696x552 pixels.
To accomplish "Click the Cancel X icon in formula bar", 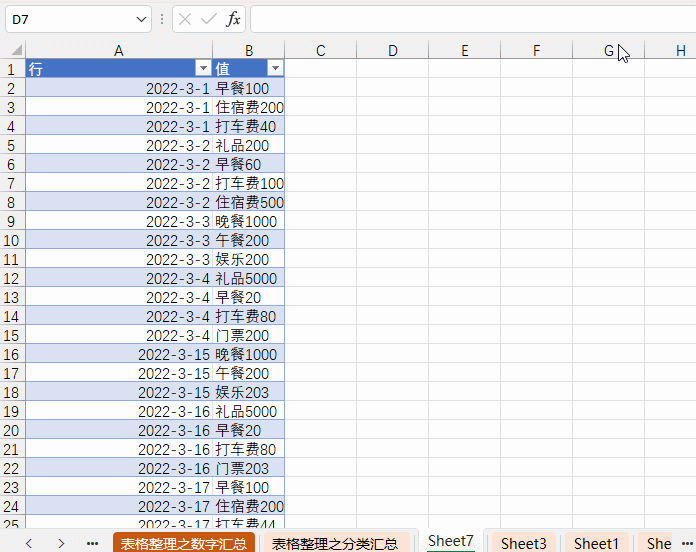I will pos(186,19).
